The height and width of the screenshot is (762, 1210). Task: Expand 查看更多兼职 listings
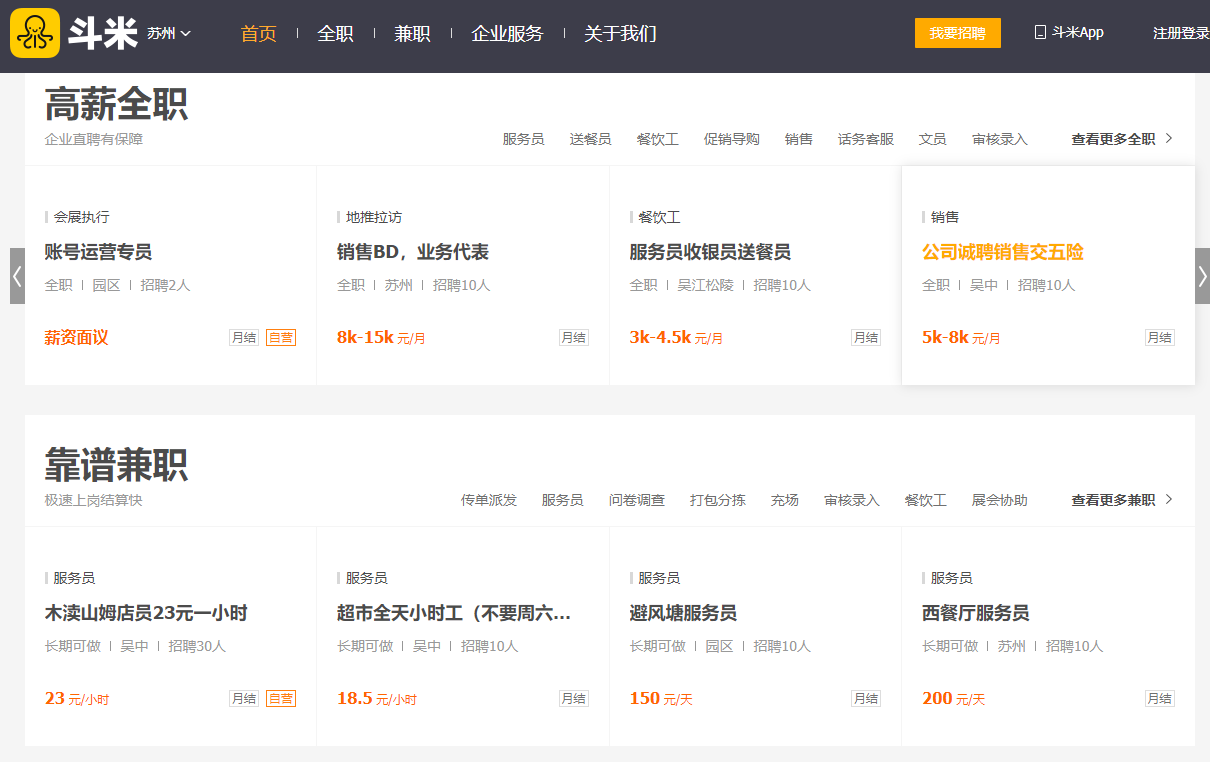[x=1121, y=500]
